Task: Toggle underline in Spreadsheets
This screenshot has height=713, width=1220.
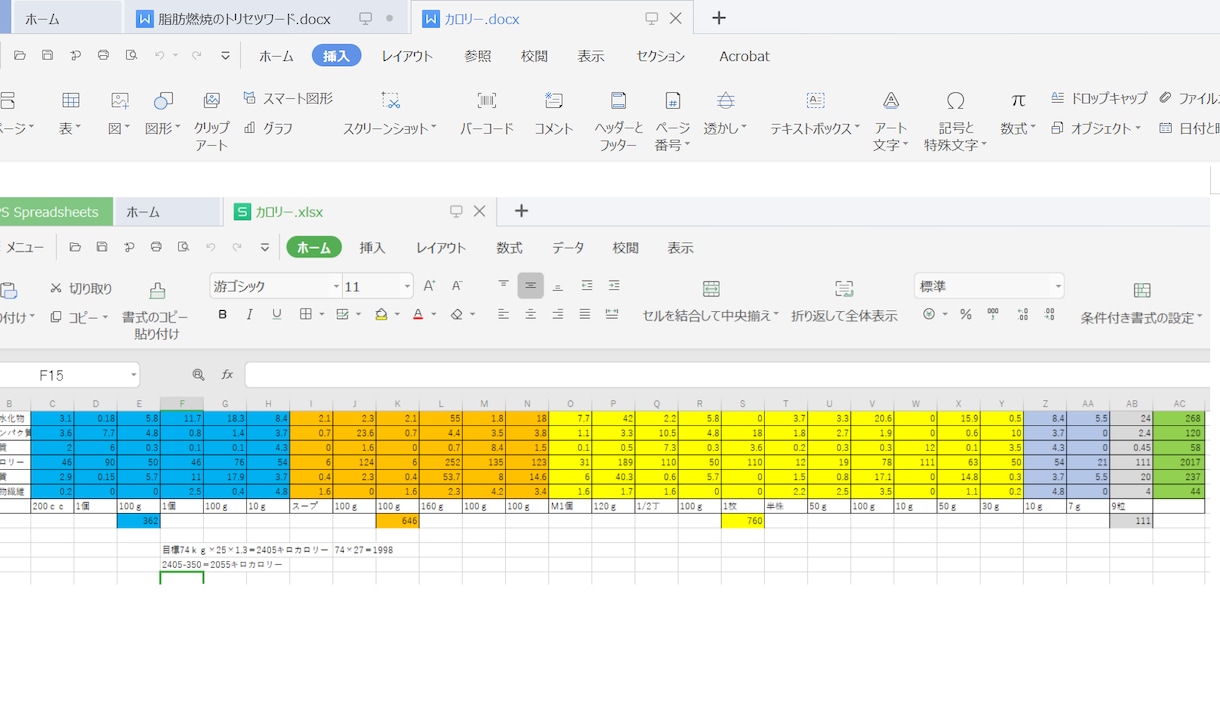Action: pyautogui.click(x=277, y=314)
